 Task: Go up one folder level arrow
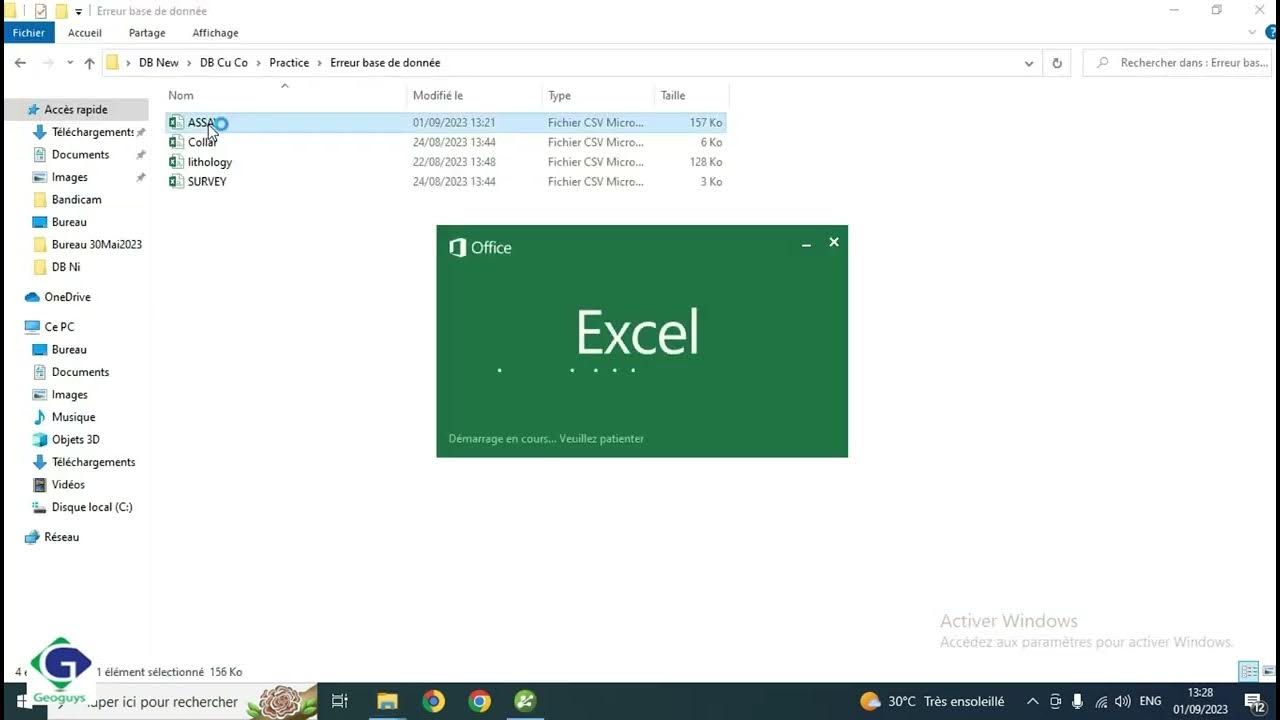[89, 63]
